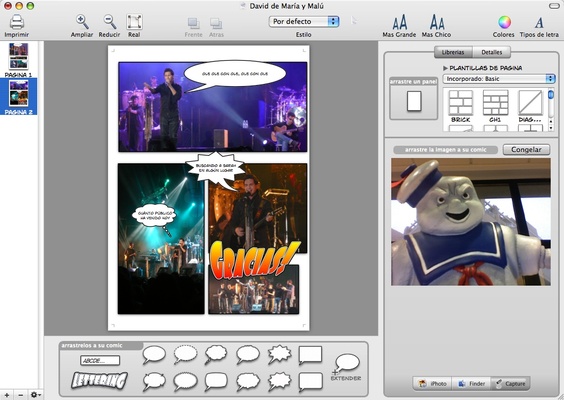Switch image source to Finder
Image resolution: width=564 pixels, height=400 pixels.
pyautogui.click(x=471, y=383)
